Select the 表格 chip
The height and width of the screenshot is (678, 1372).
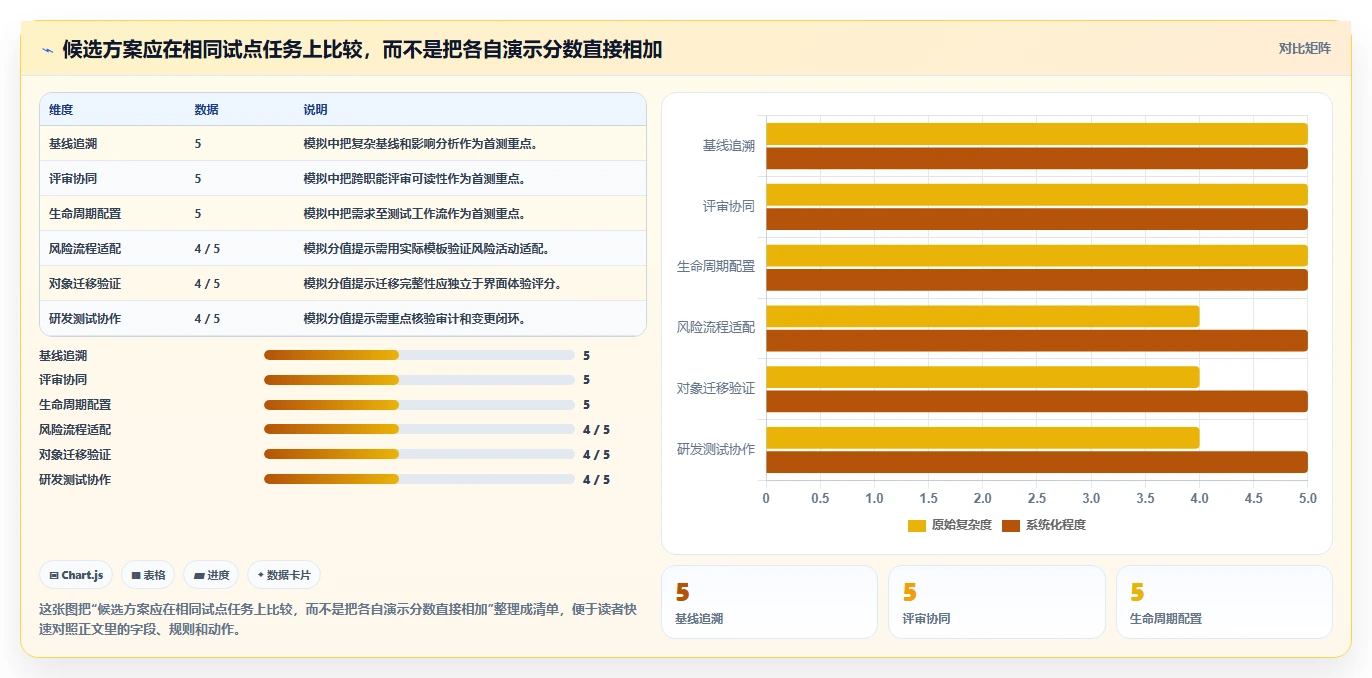148,575
